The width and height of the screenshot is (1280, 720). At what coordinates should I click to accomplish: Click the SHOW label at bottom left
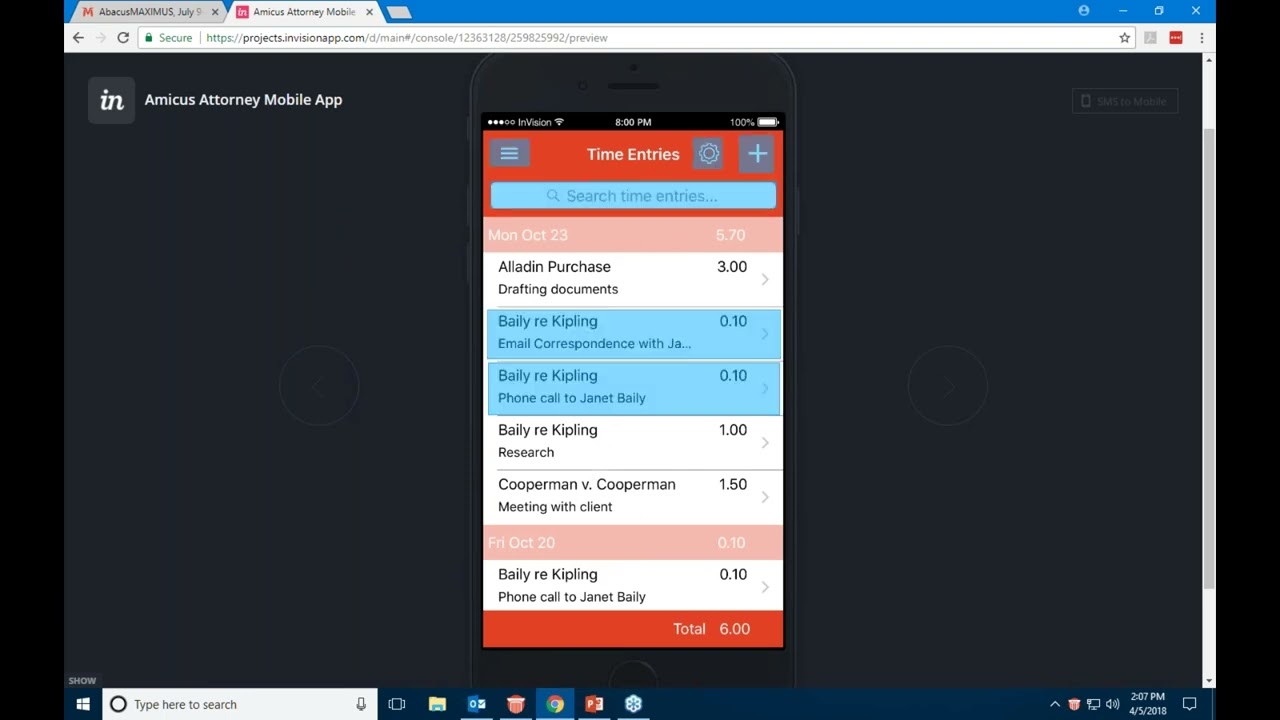pos(82,681)
